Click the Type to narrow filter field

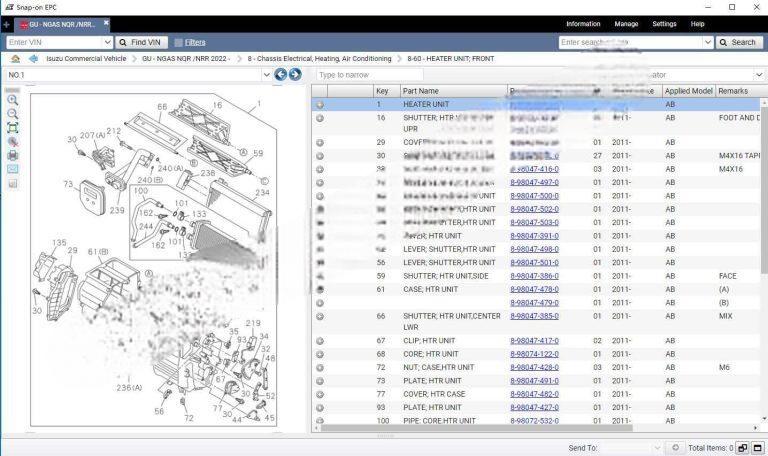point(370,75)
